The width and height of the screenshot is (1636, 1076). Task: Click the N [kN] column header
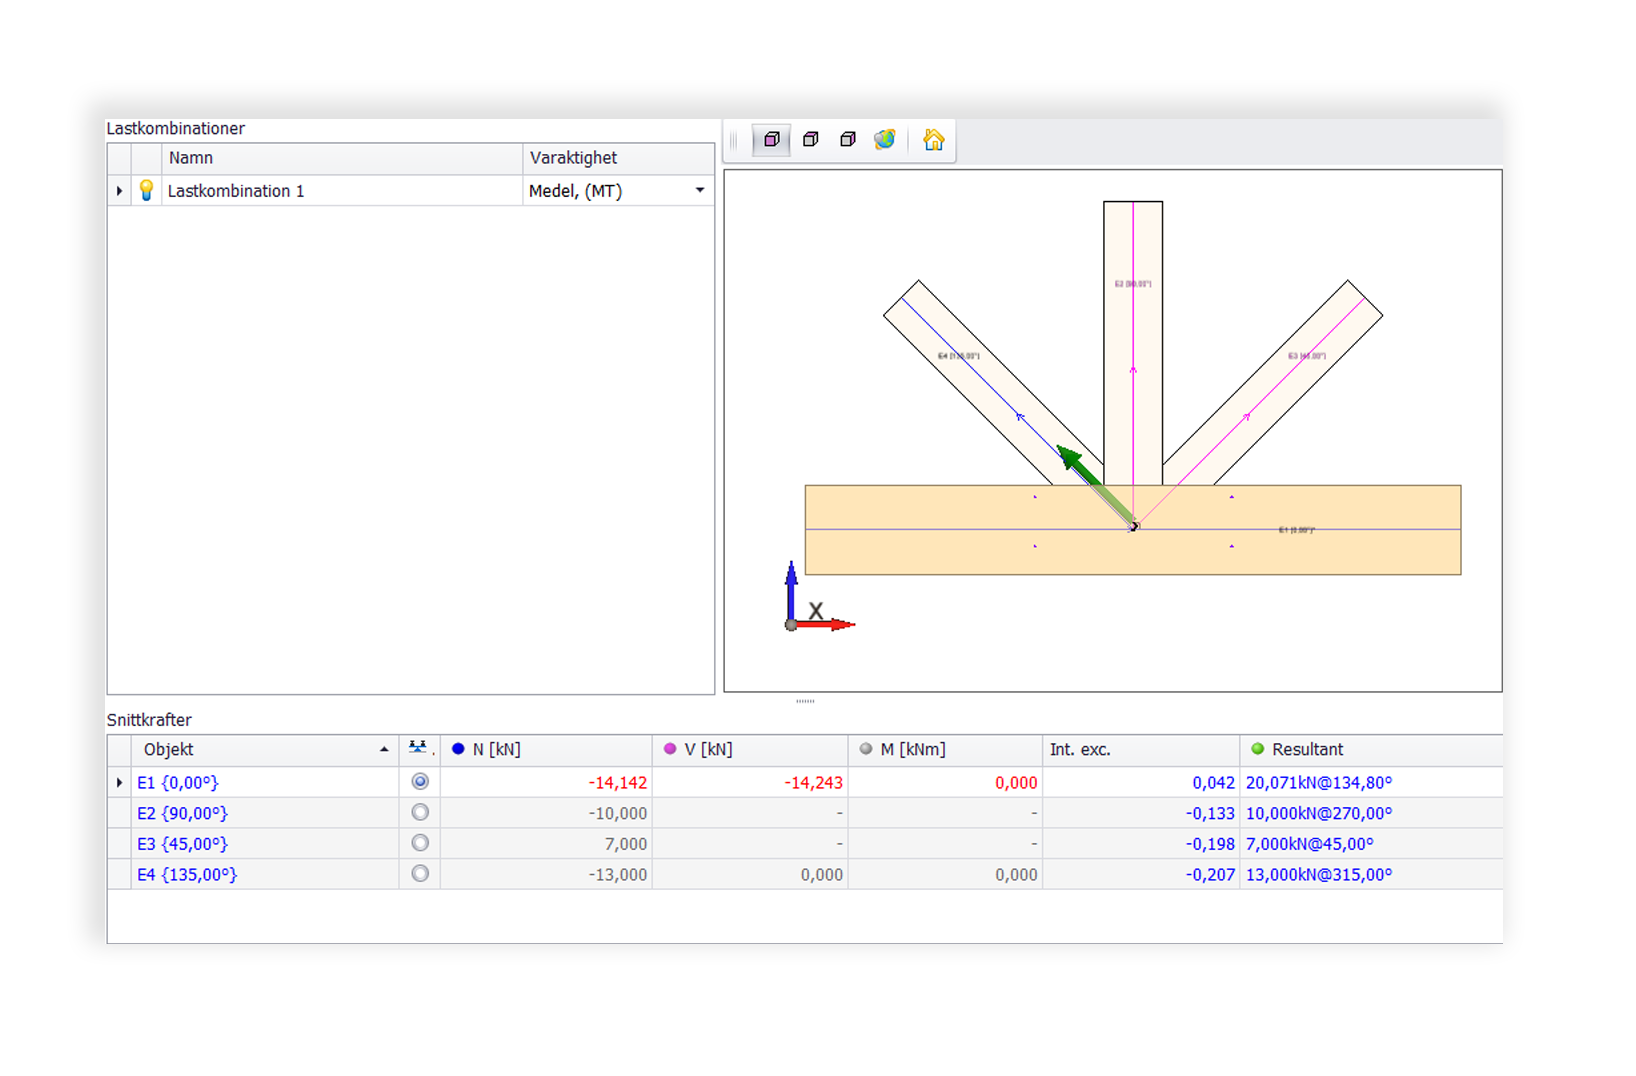tap(496, 749)
